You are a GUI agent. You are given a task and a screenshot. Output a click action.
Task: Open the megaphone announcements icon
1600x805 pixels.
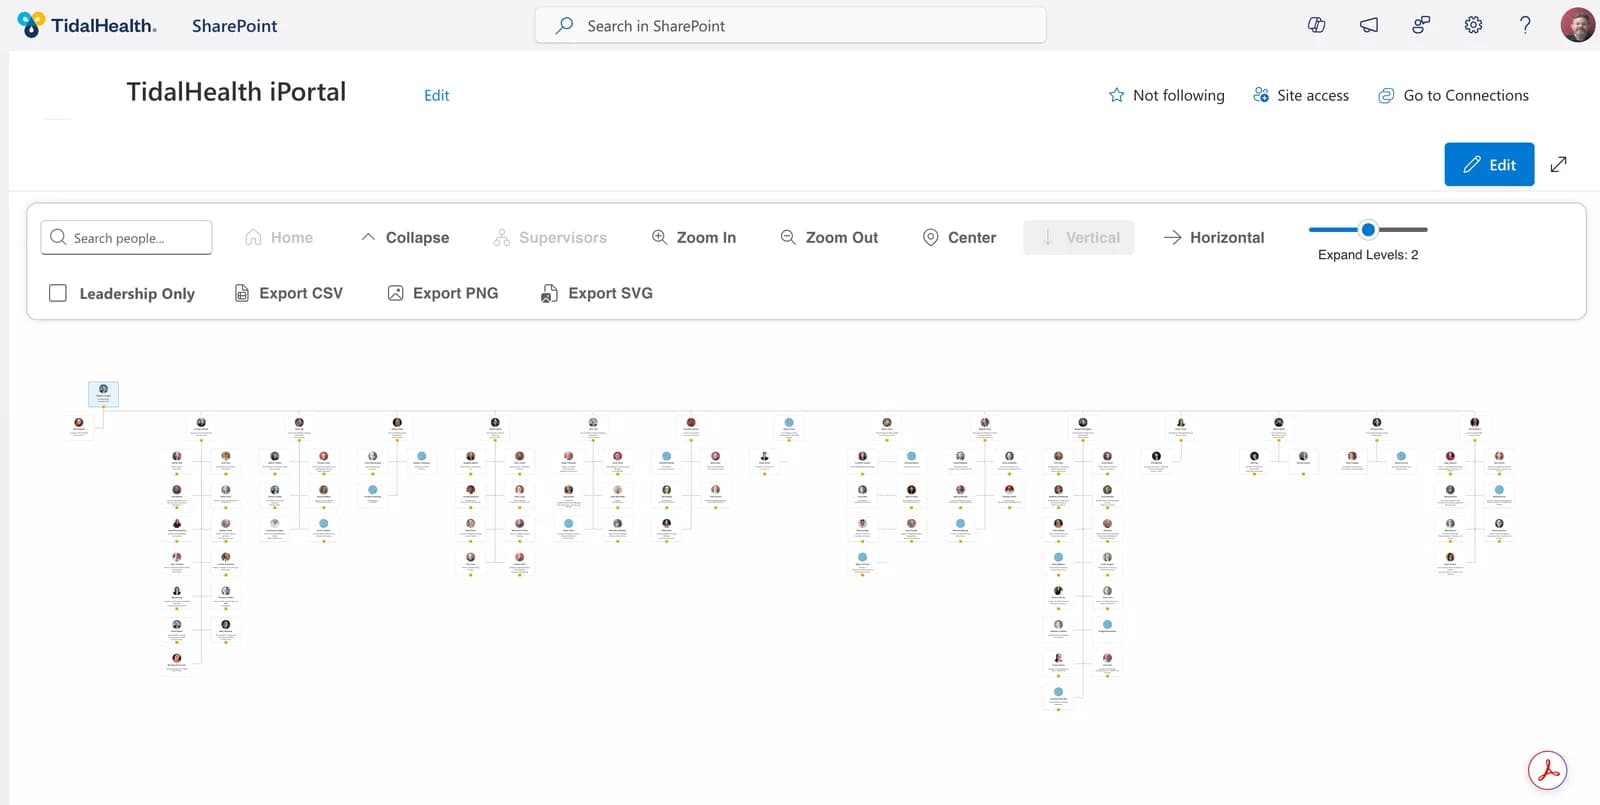1369,25
